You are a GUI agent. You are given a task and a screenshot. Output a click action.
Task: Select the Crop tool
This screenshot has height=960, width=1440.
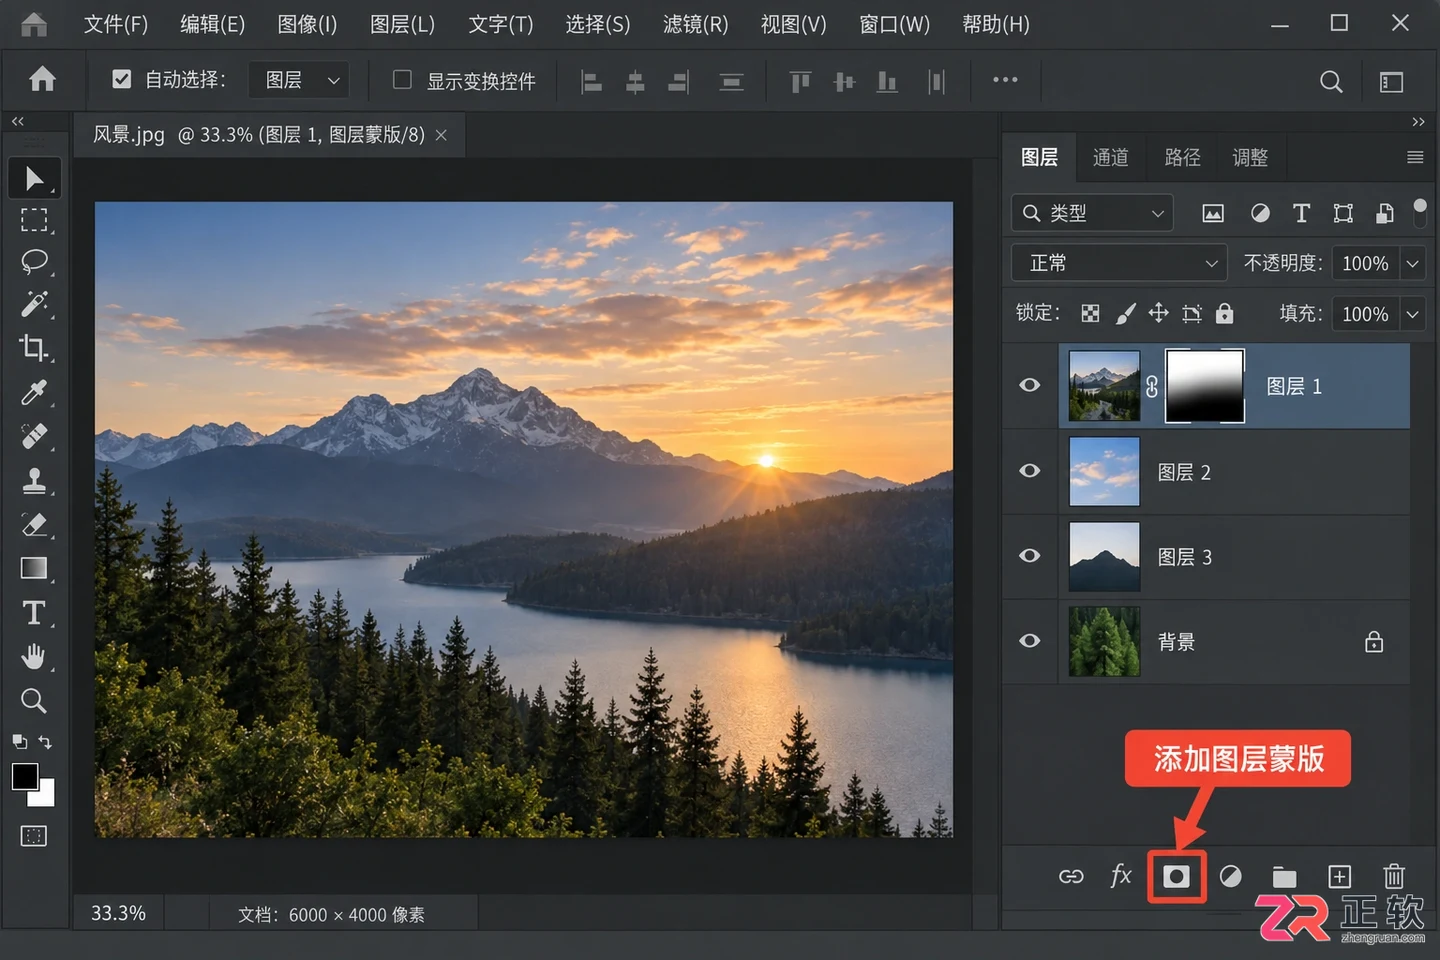point(34,348)
